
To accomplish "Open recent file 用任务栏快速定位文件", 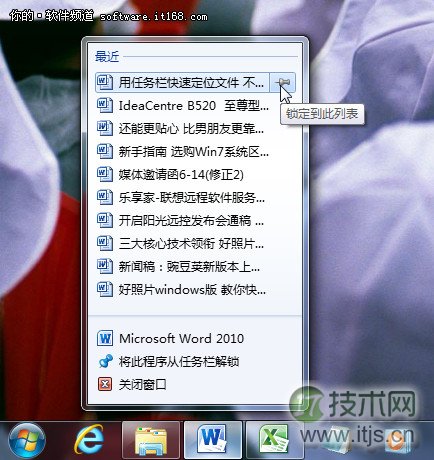I will pos(182,82).
